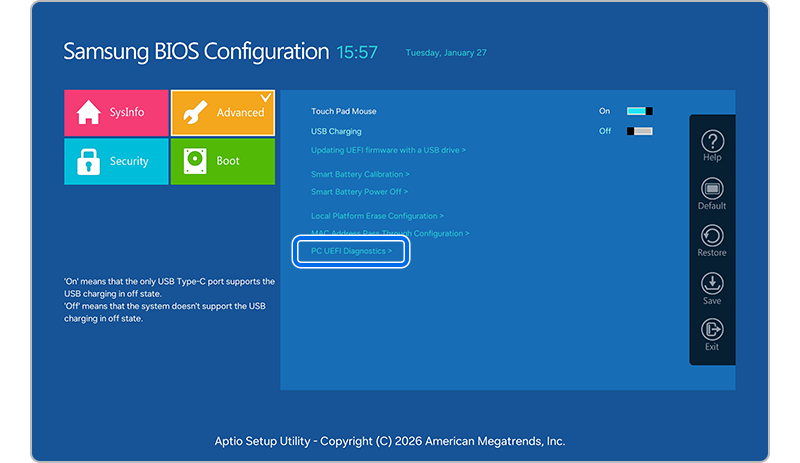The height and width of the screenshot is (463, 800).
Task: Click the 15:57 clock display
Action: (x=357, y=52)
